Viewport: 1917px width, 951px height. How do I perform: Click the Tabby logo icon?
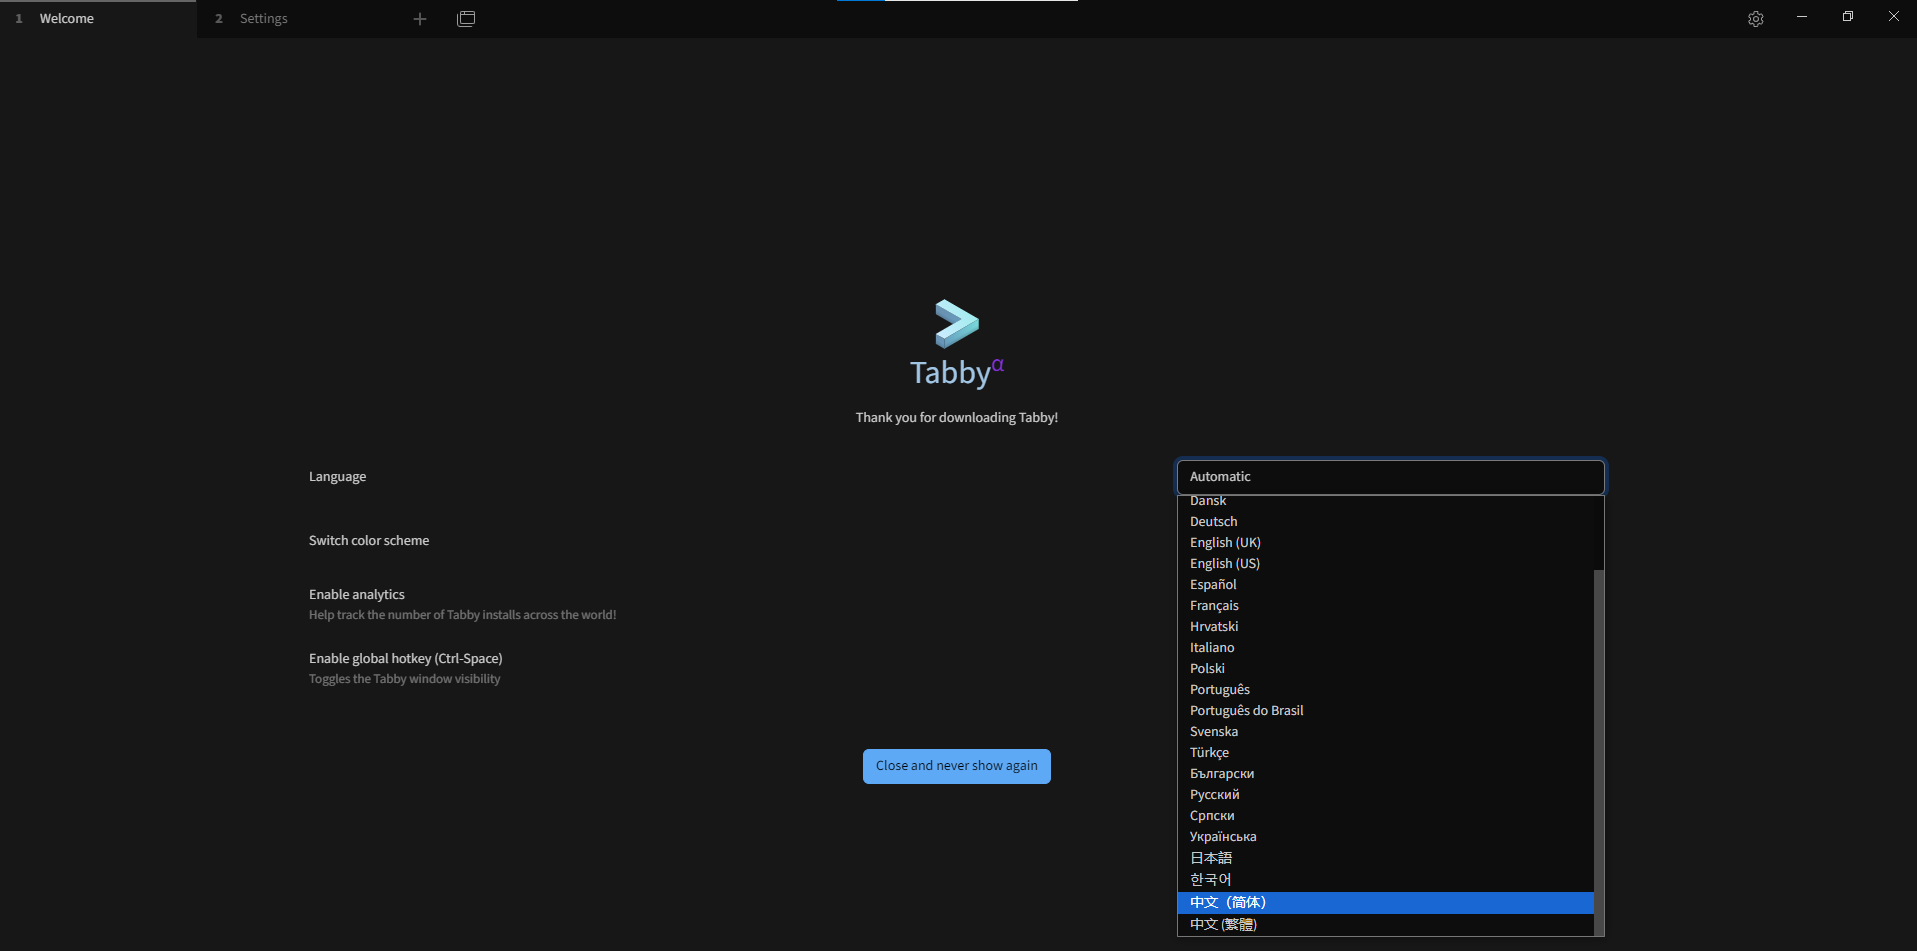957,323
